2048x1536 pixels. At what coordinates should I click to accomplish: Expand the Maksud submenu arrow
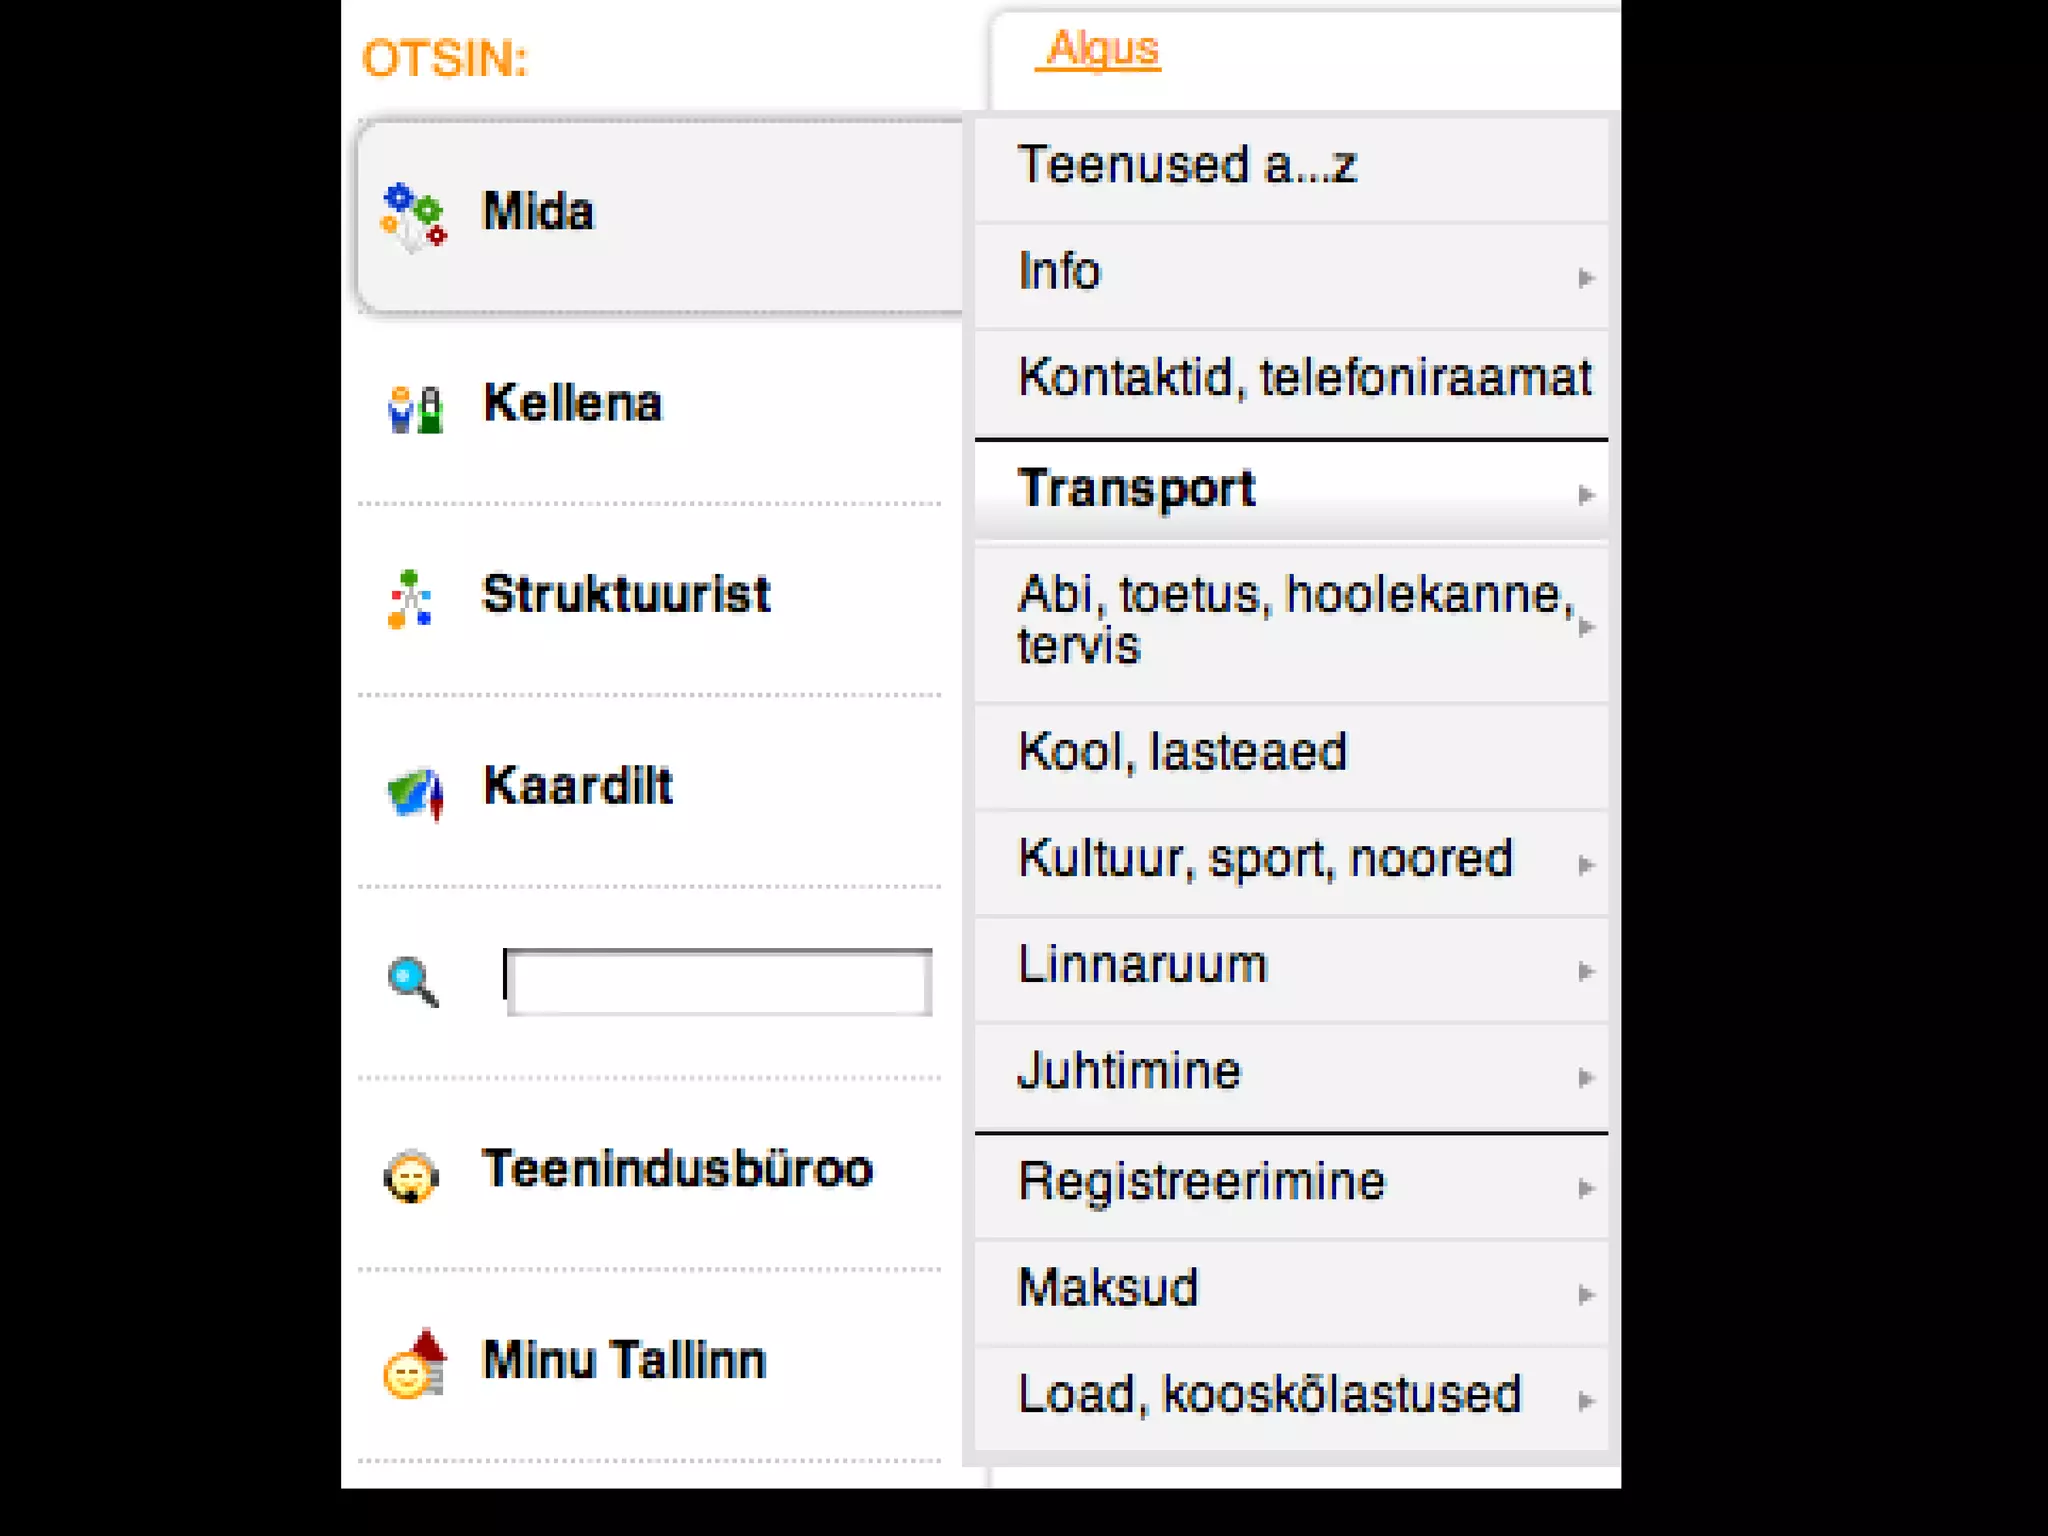[1585, 1295]
